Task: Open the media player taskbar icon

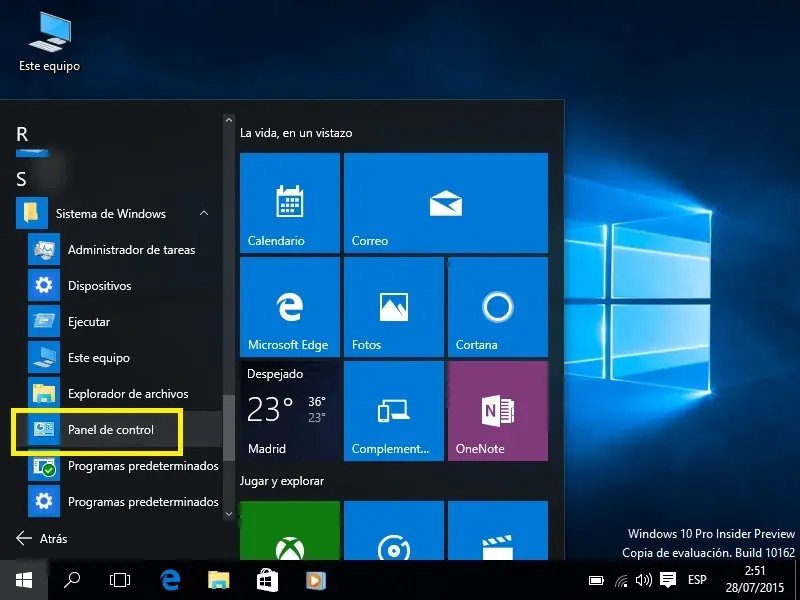Action: [x=315, y=581]
